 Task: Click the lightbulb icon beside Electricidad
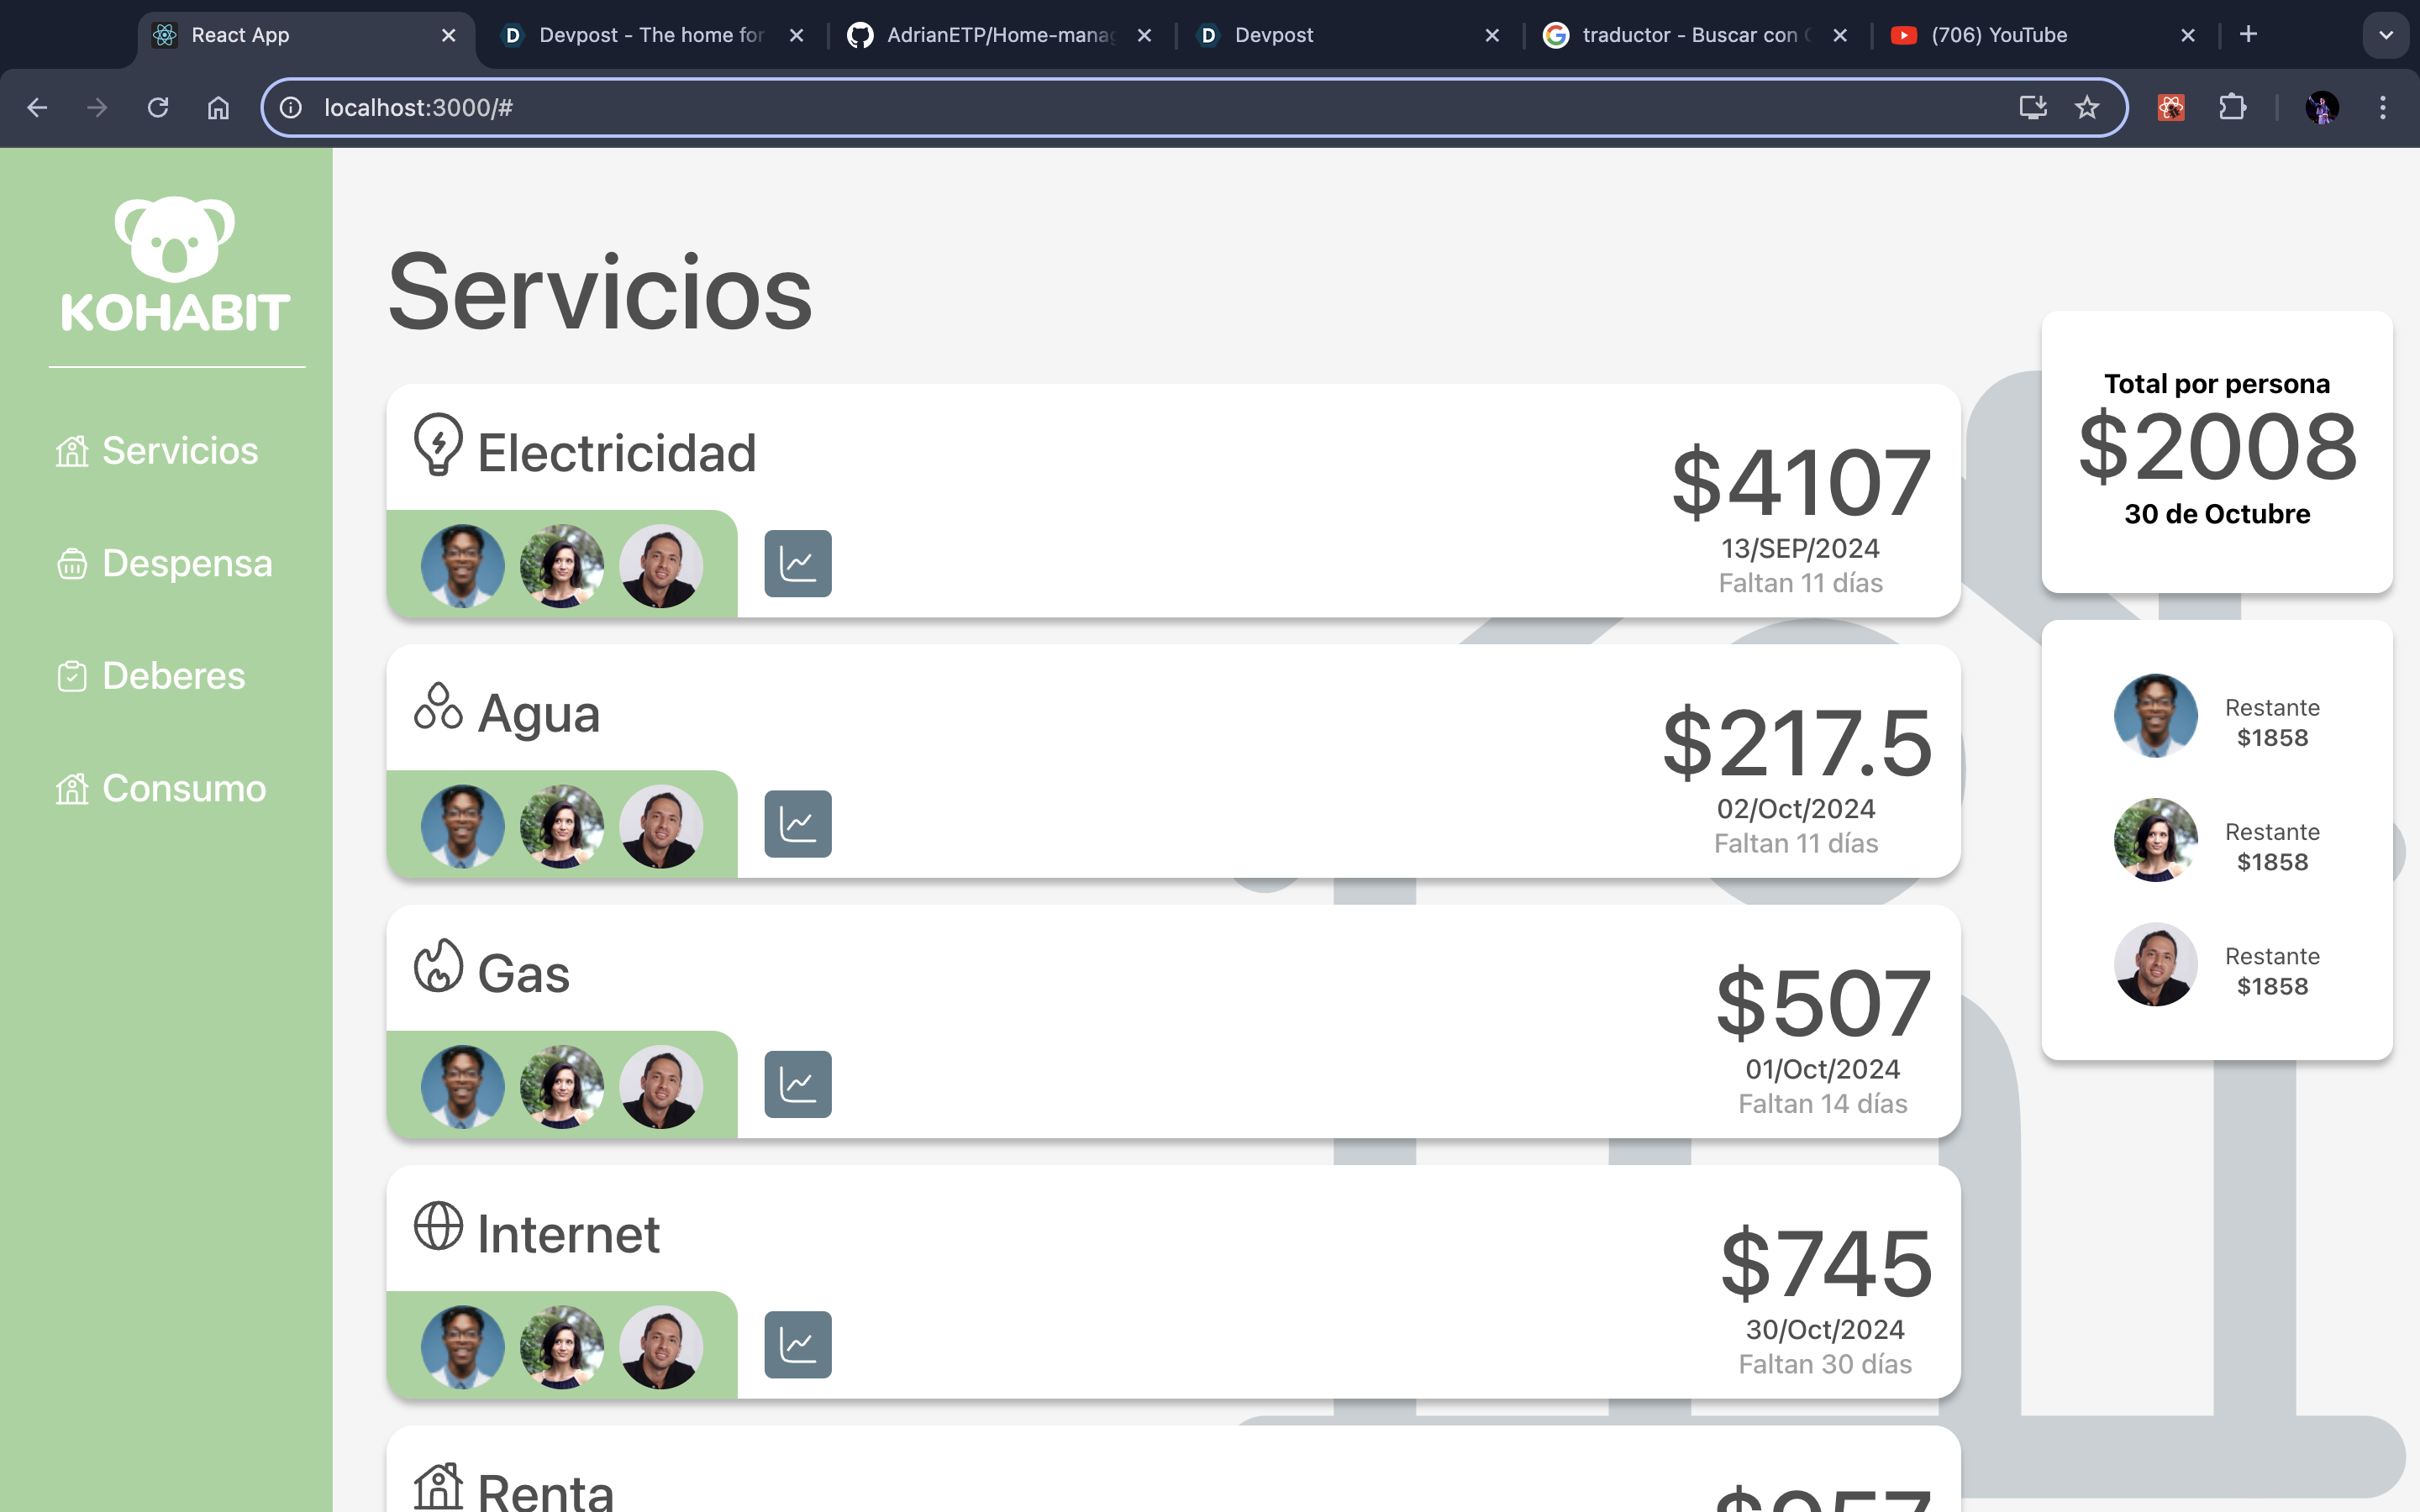coord(438,445)
